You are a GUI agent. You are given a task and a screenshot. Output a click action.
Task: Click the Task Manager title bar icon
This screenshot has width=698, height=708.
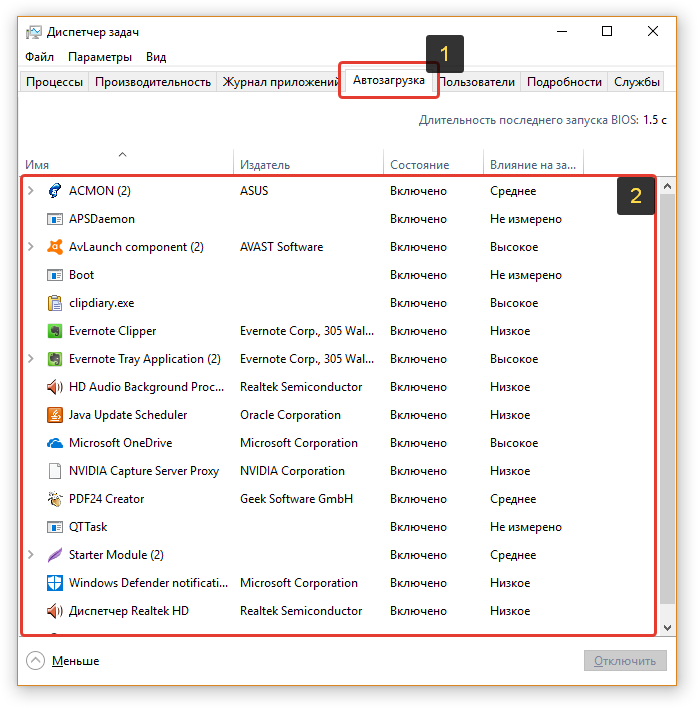(33, 32)
